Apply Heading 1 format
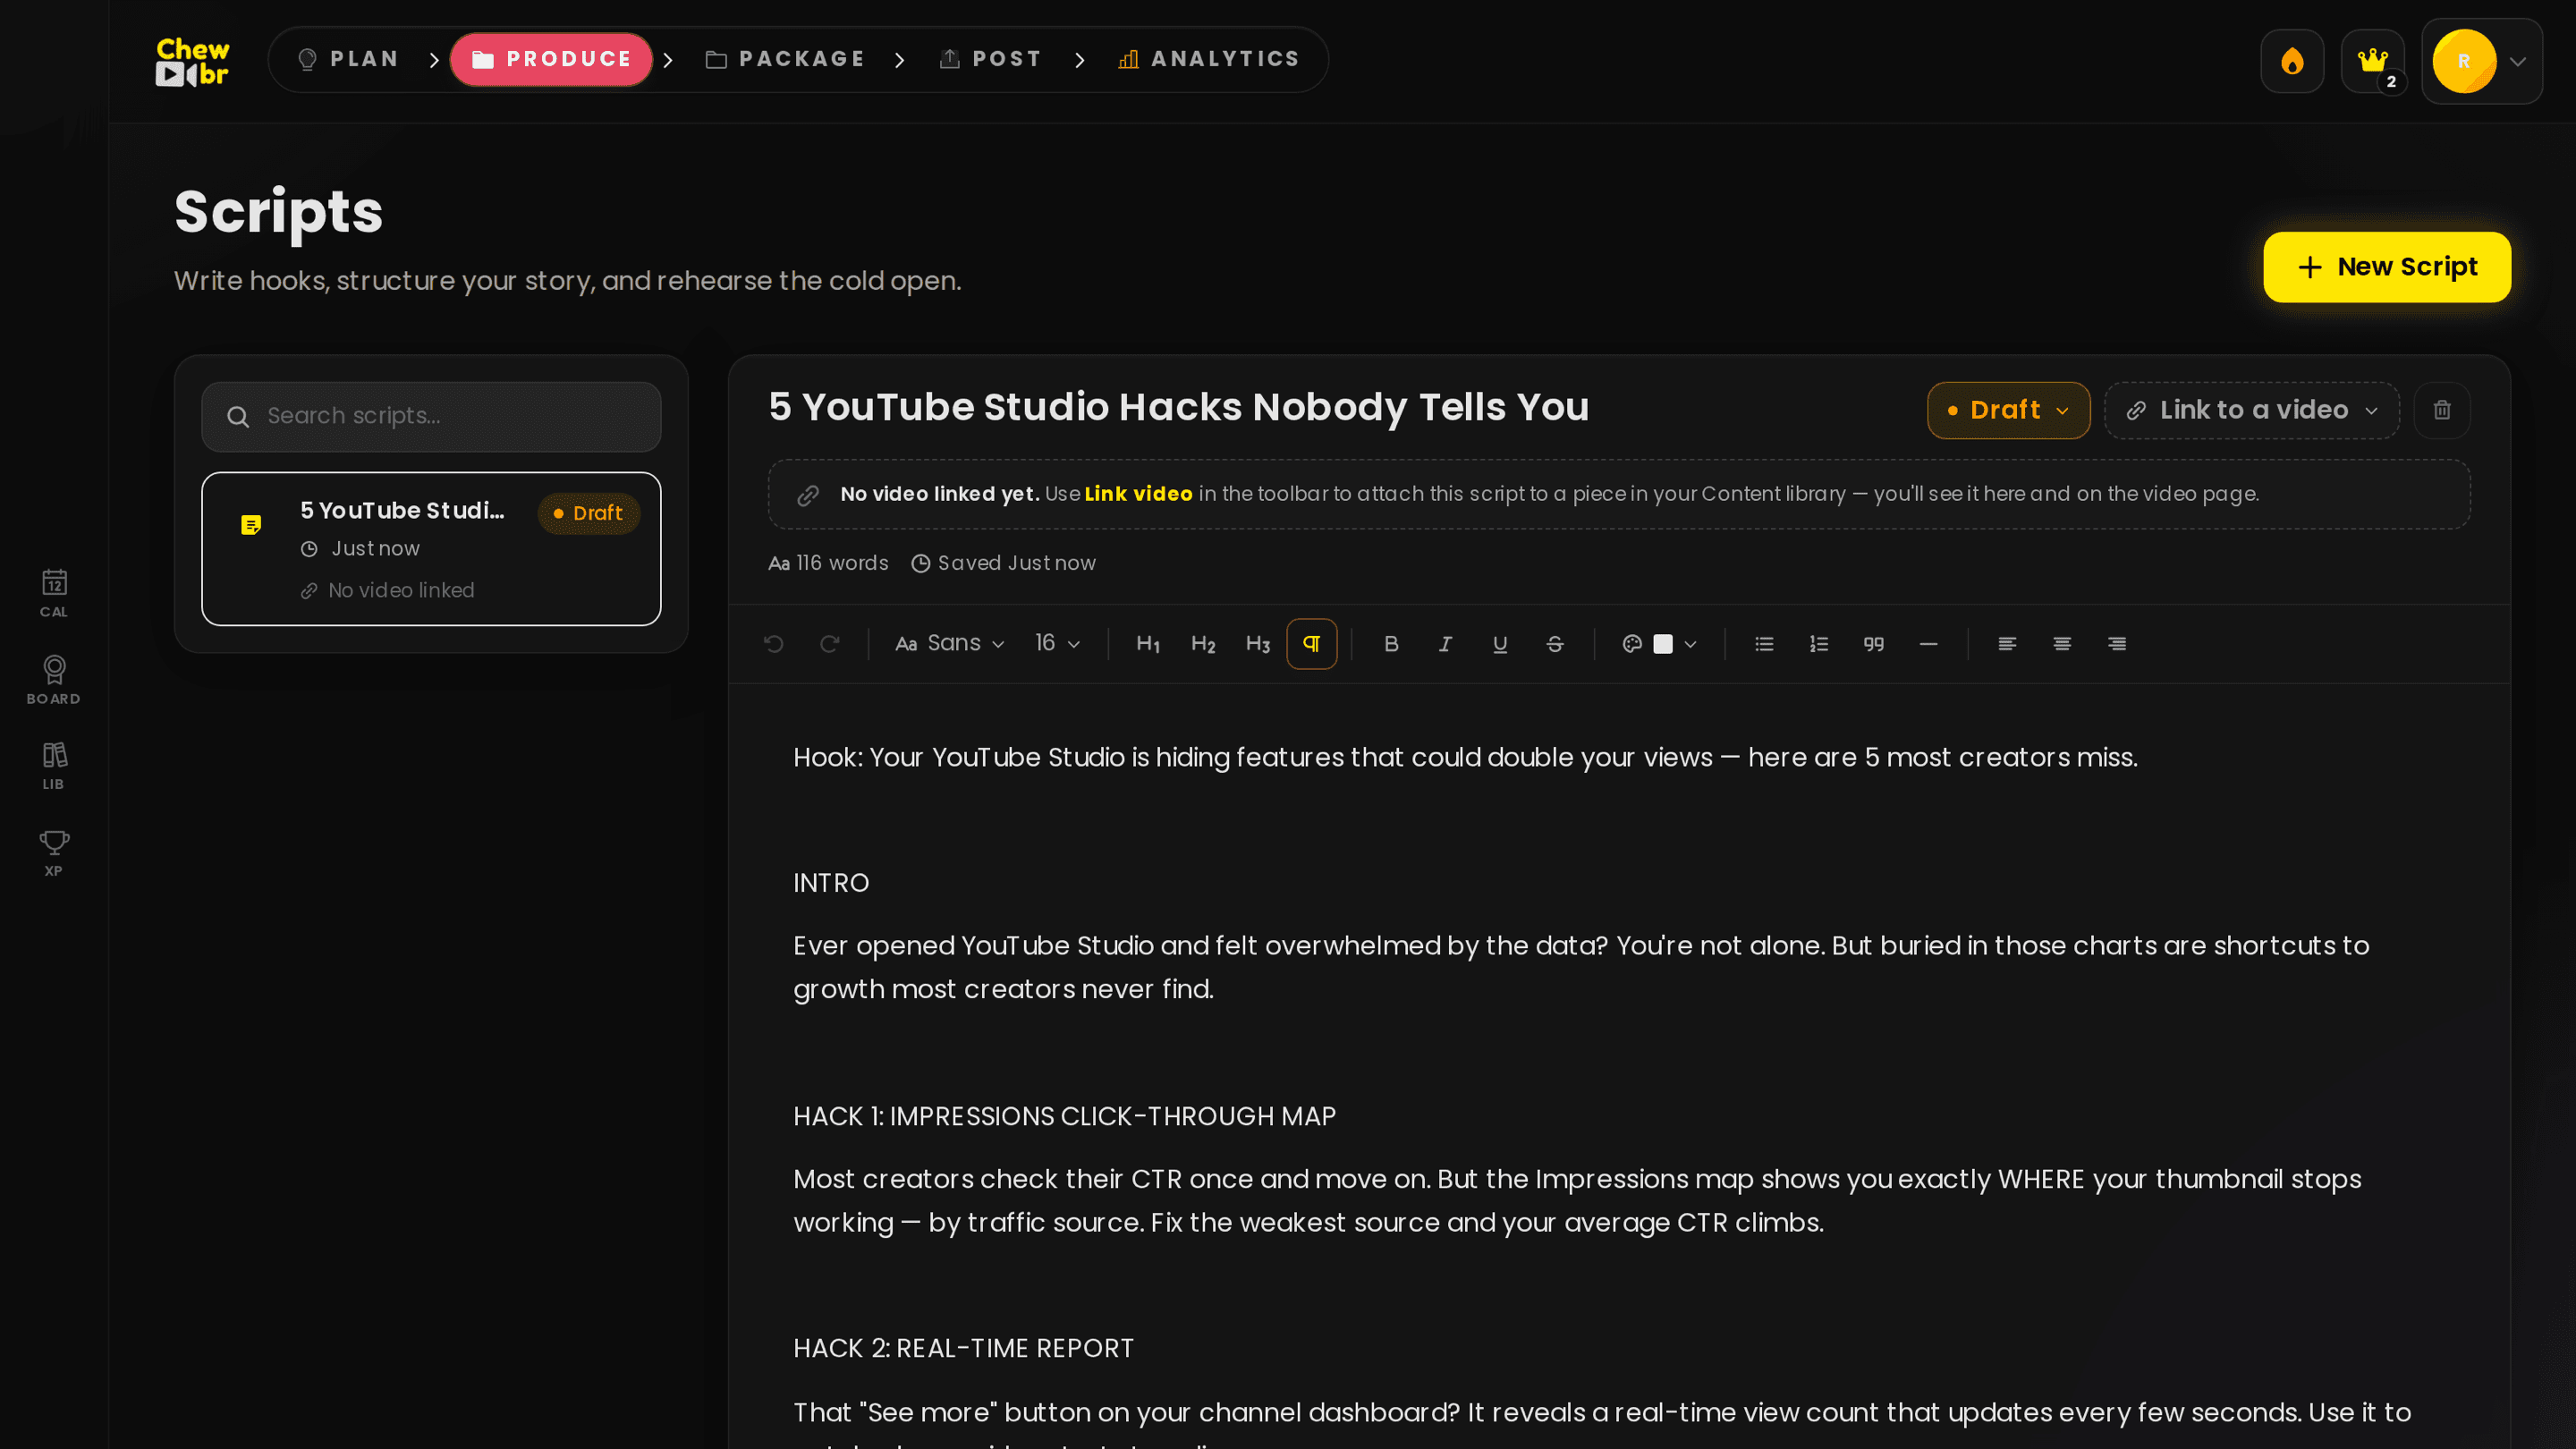The width and height of the screenshot is (2576, 1449). 1148,644
